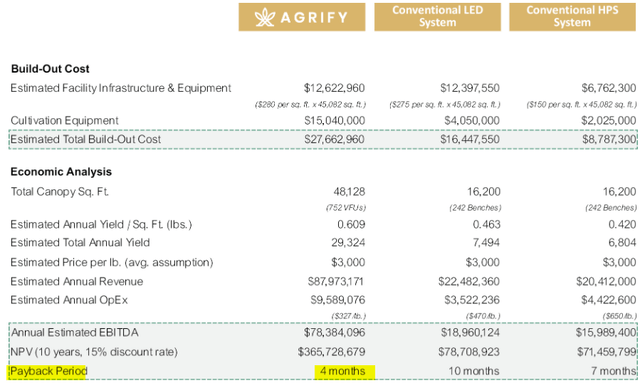This screenshot has width=640, height=388.
Task: Click the Agrify logo header
Action: 302,17
